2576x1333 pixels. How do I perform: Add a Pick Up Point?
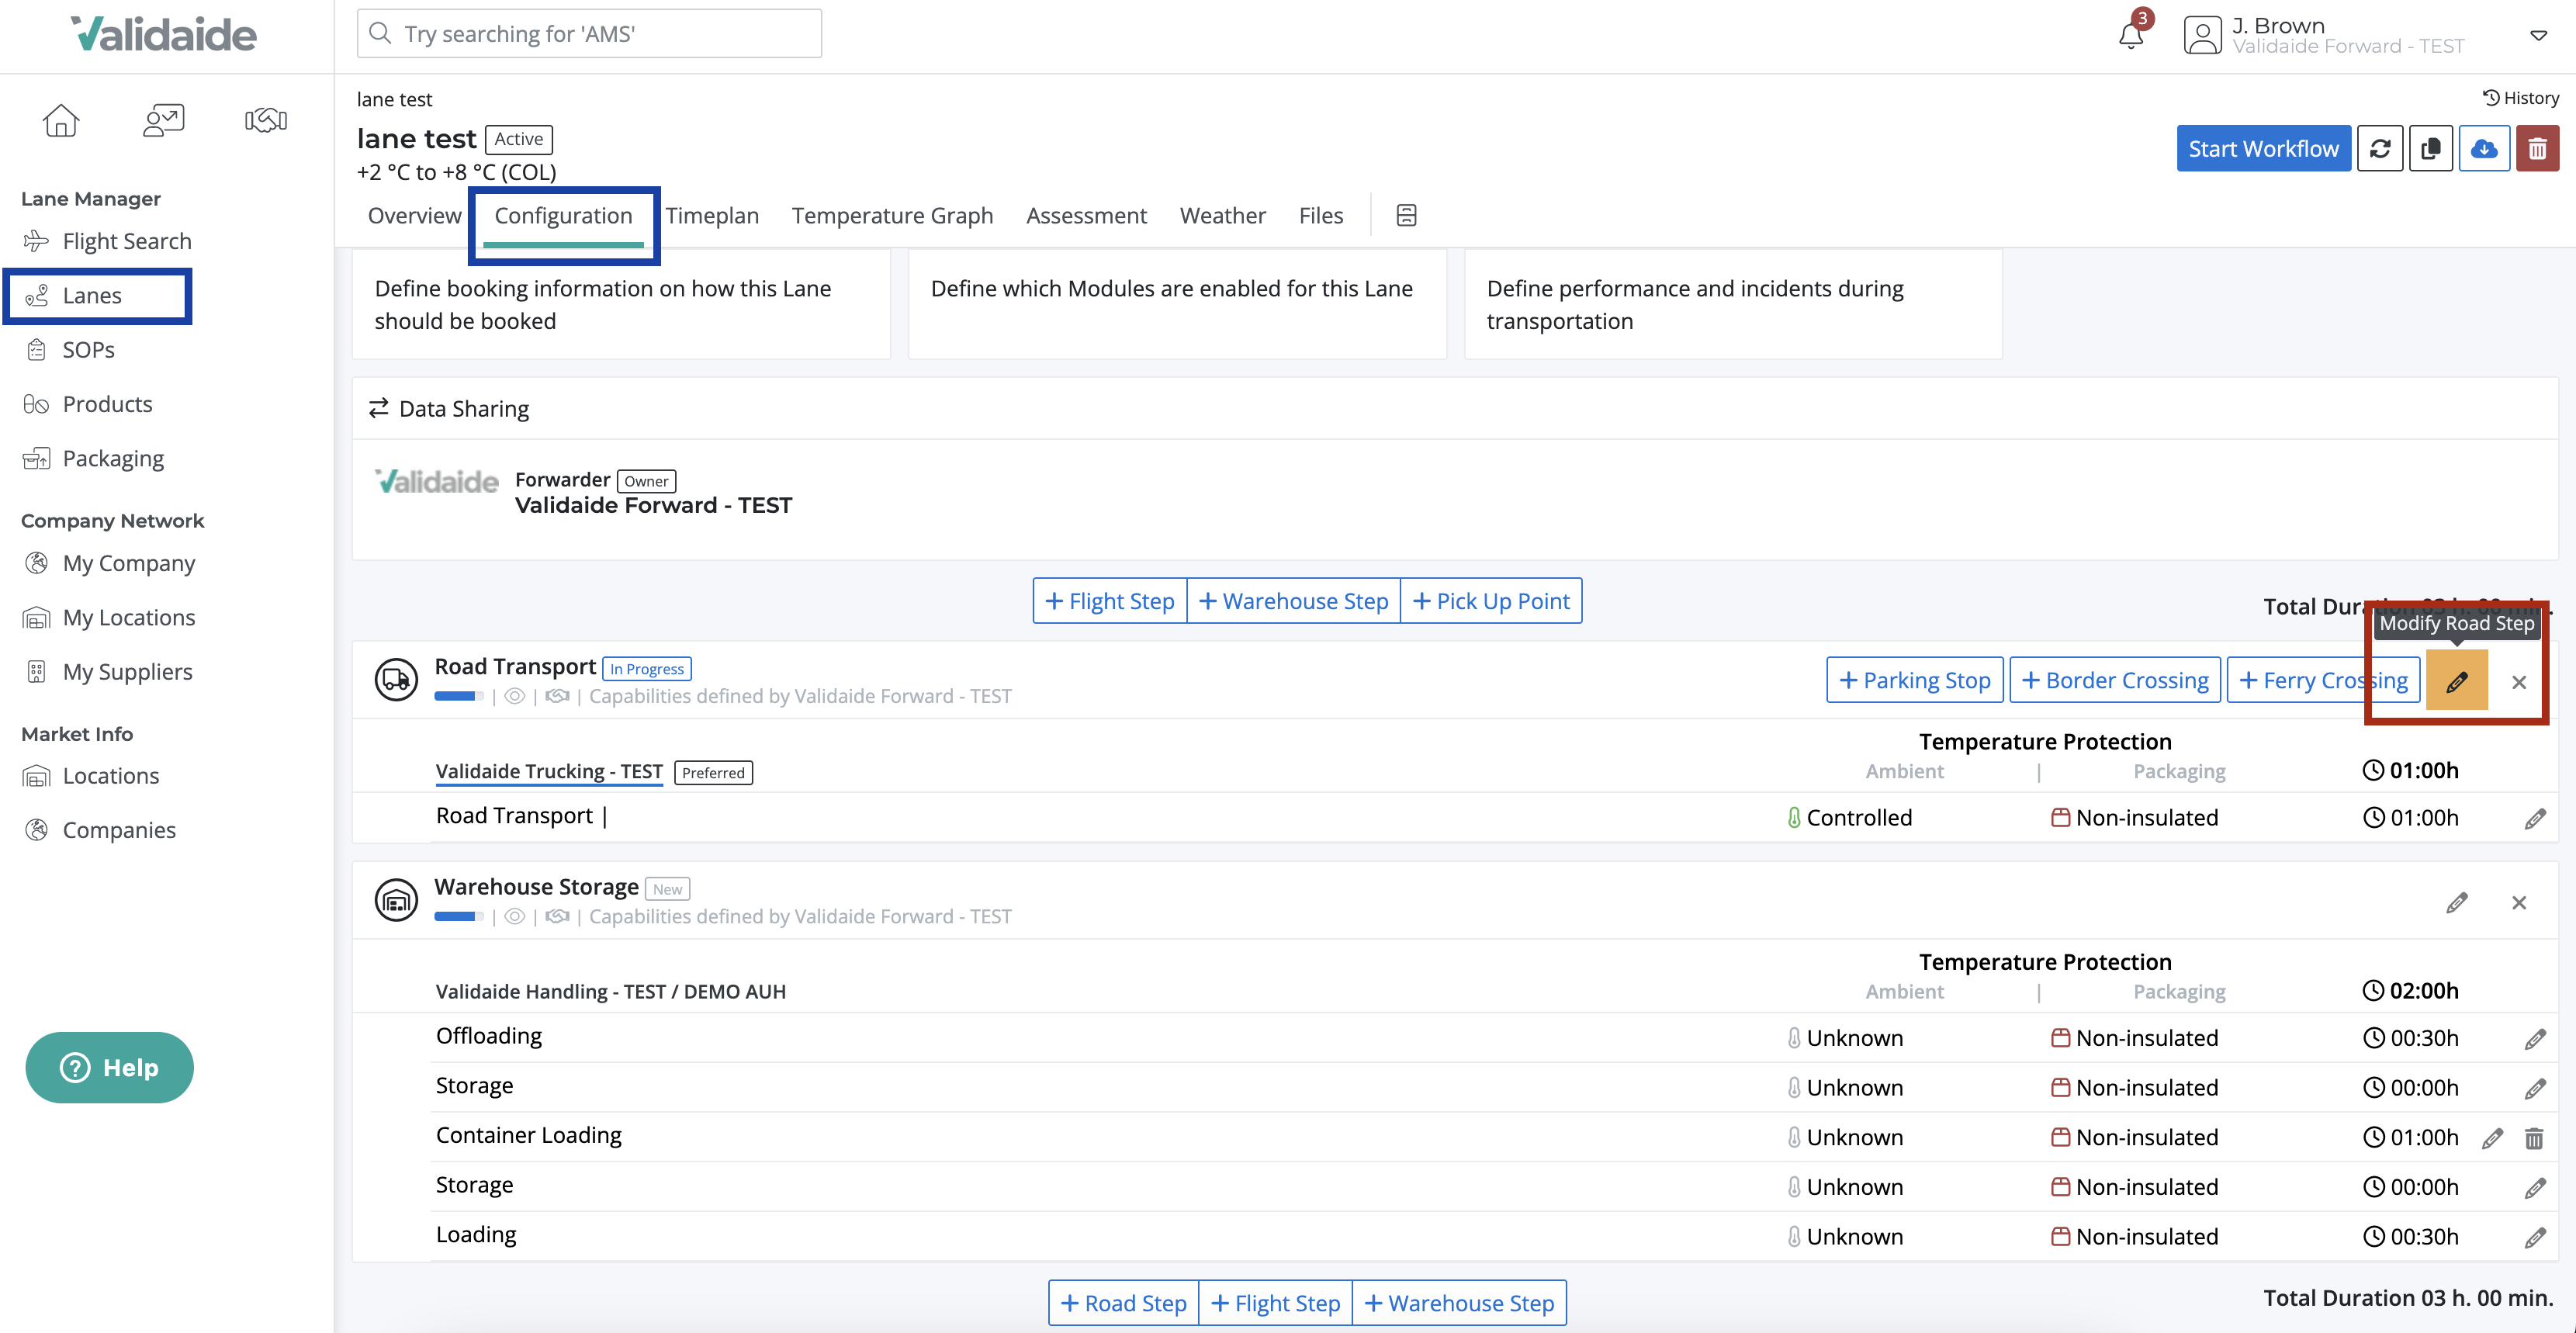1492,601
